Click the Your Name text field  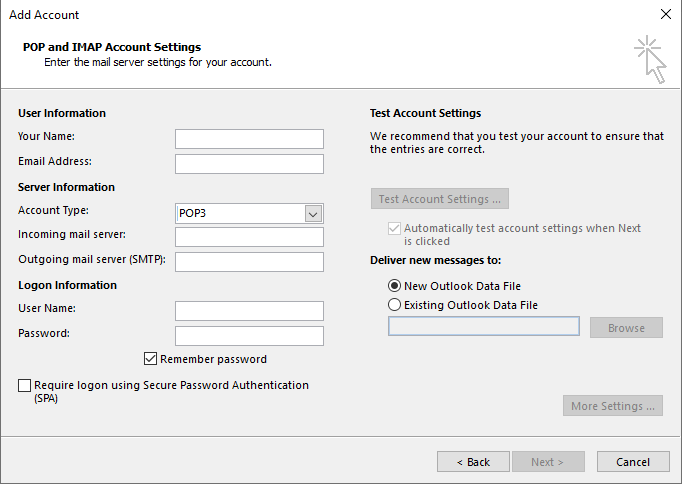pyautogui.click(x=249, y=139)
